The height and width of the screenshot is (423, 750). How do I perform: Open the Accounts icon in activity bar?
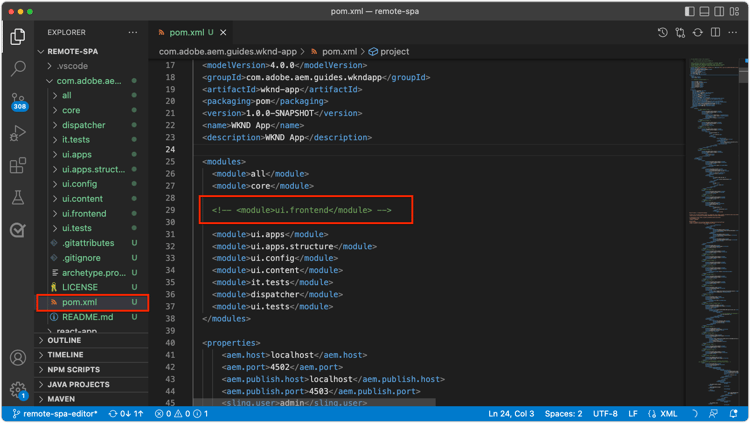(x=18, y=358)
